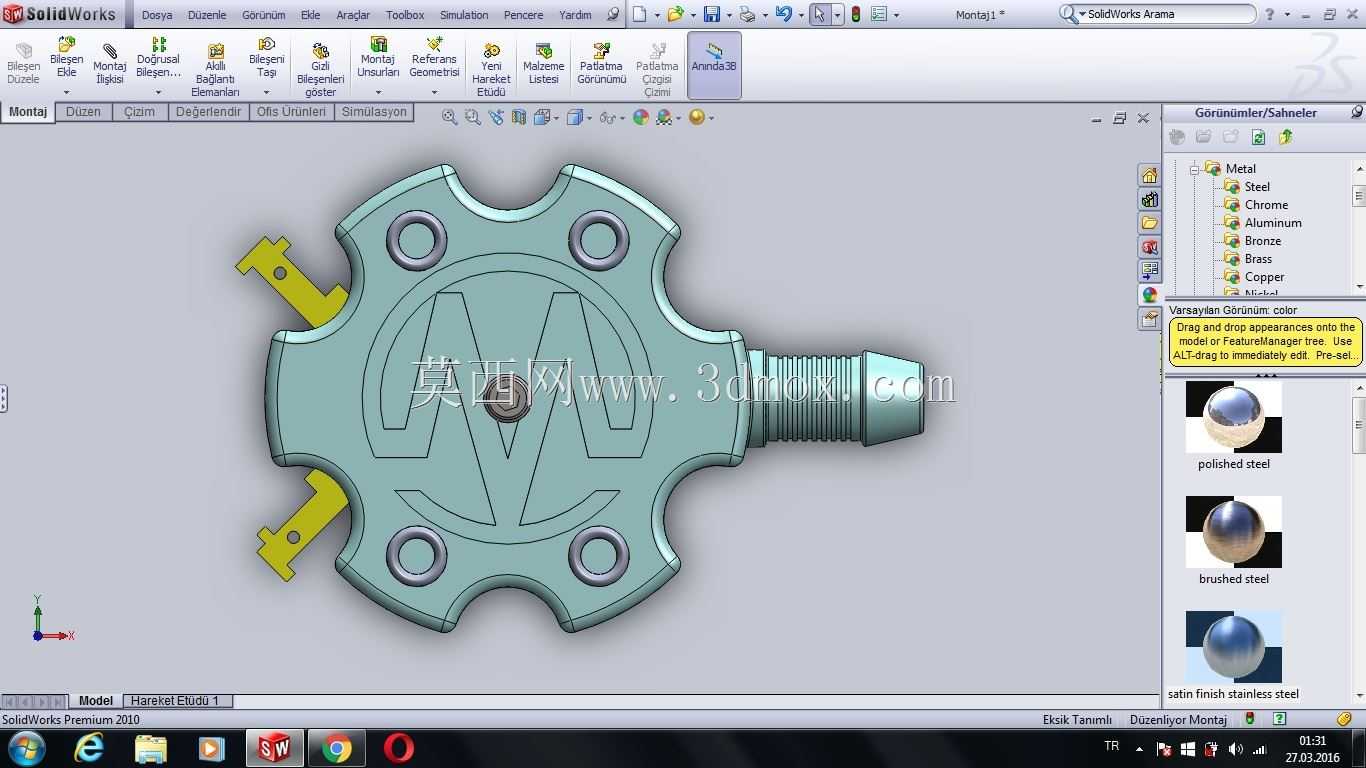Image resolution: width=1366 pixels, height=768 pixels.
Task: Click the Zoom to Fit icon
Action: coord(450,117)
